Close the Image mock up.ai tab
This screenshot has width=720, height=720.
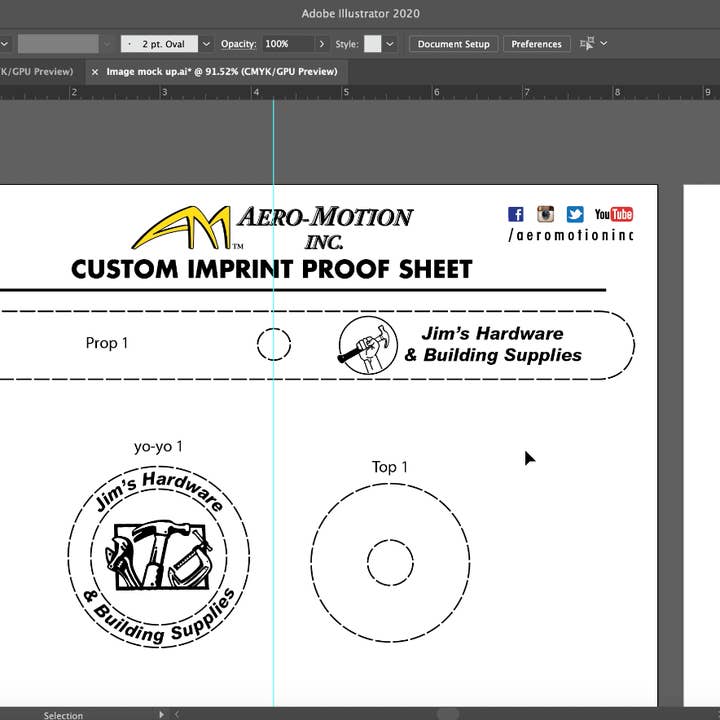click(x=95, y=72)
